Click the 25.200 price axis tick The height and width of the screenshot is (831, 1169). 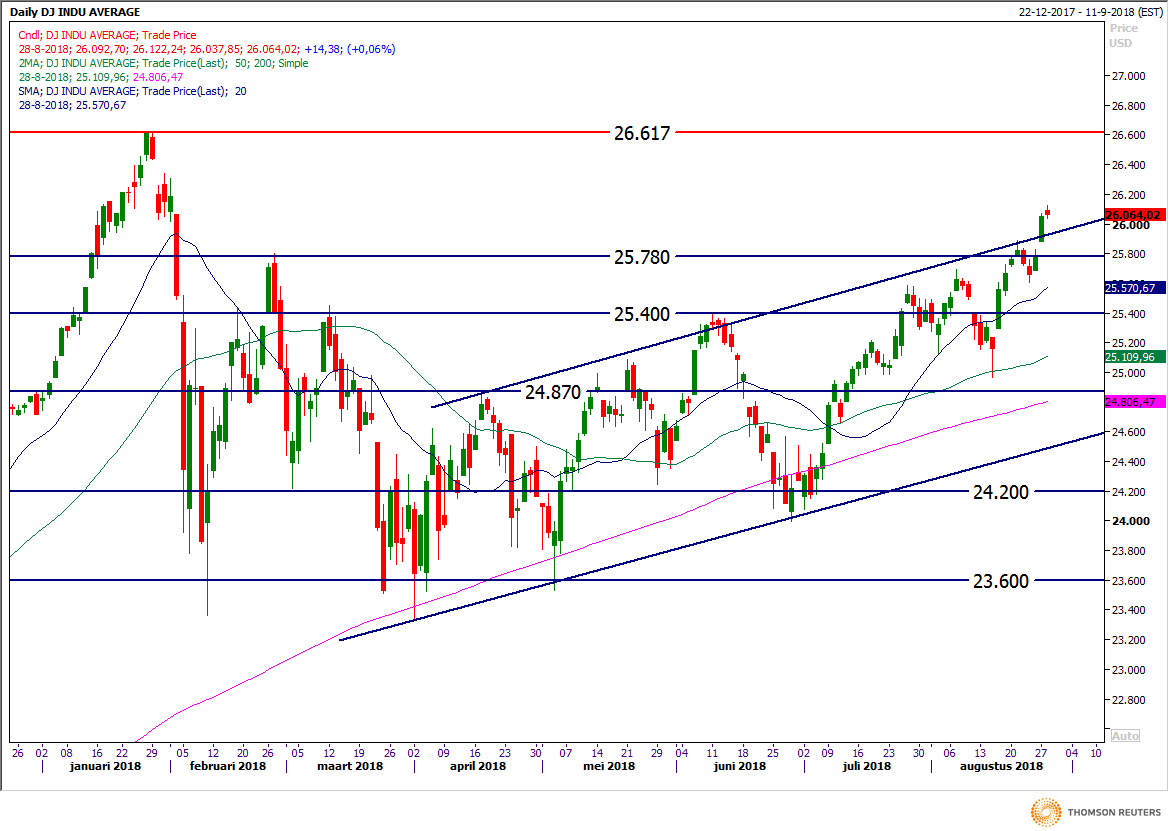click(1128, 343)
